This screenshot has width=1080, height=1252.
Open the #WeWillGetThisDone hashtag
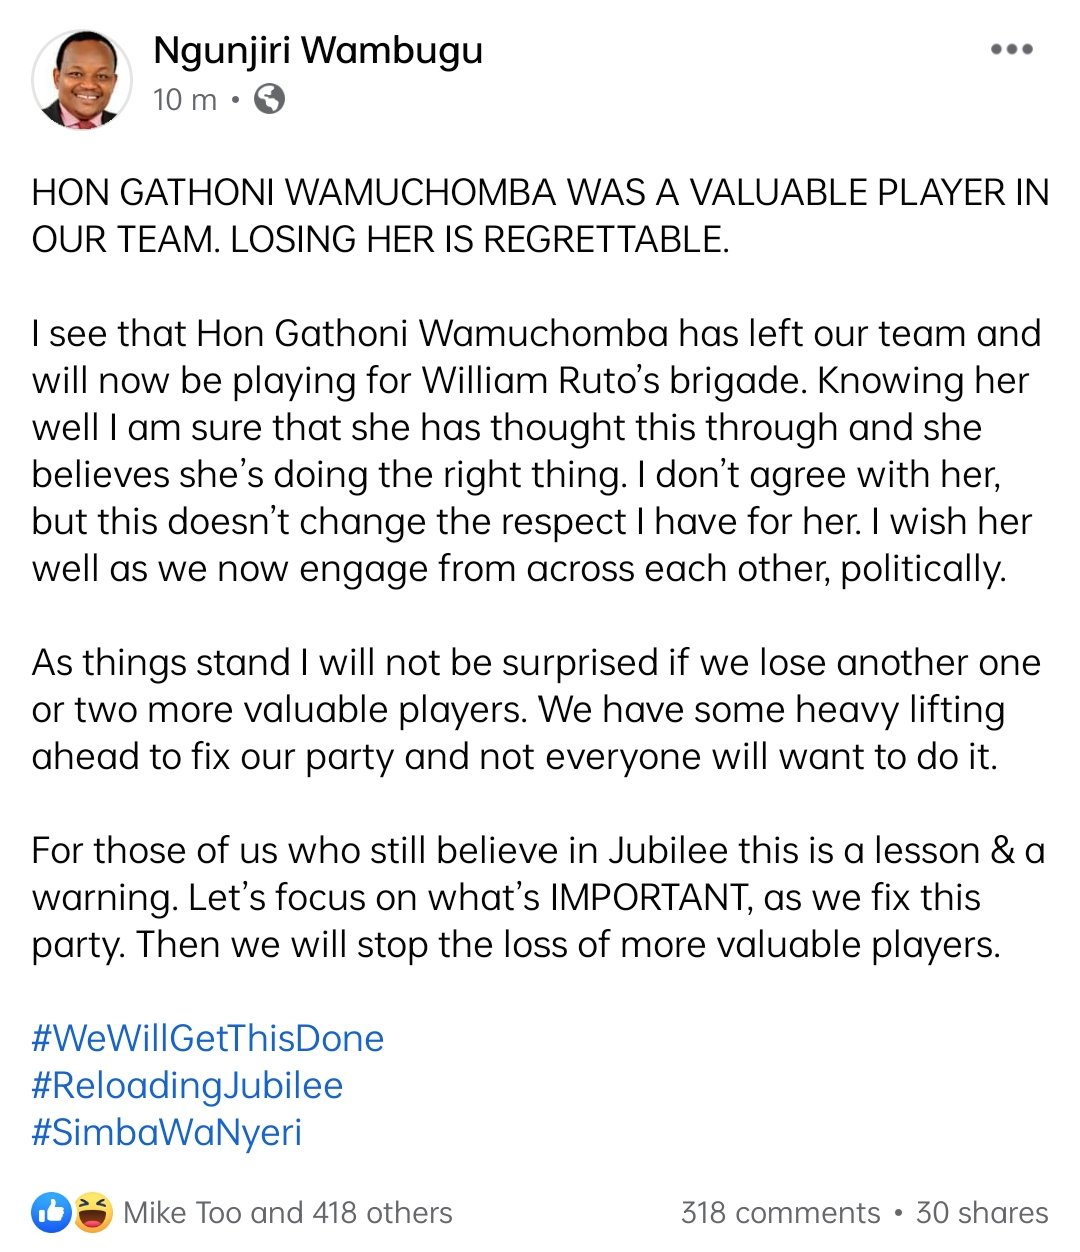(208, 1038)
